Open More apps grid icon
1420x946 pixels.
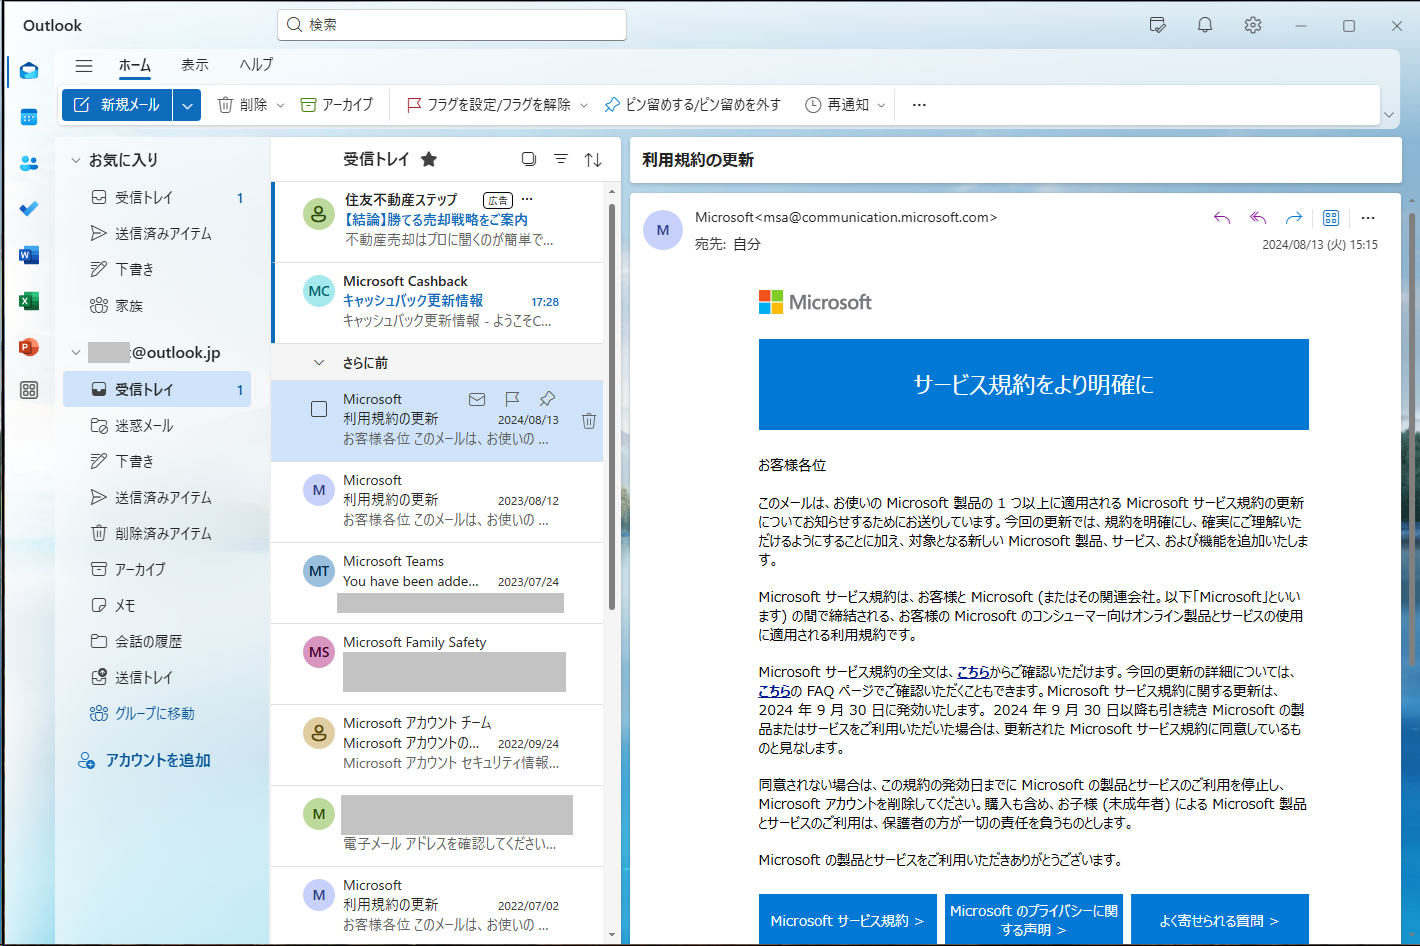29,390
